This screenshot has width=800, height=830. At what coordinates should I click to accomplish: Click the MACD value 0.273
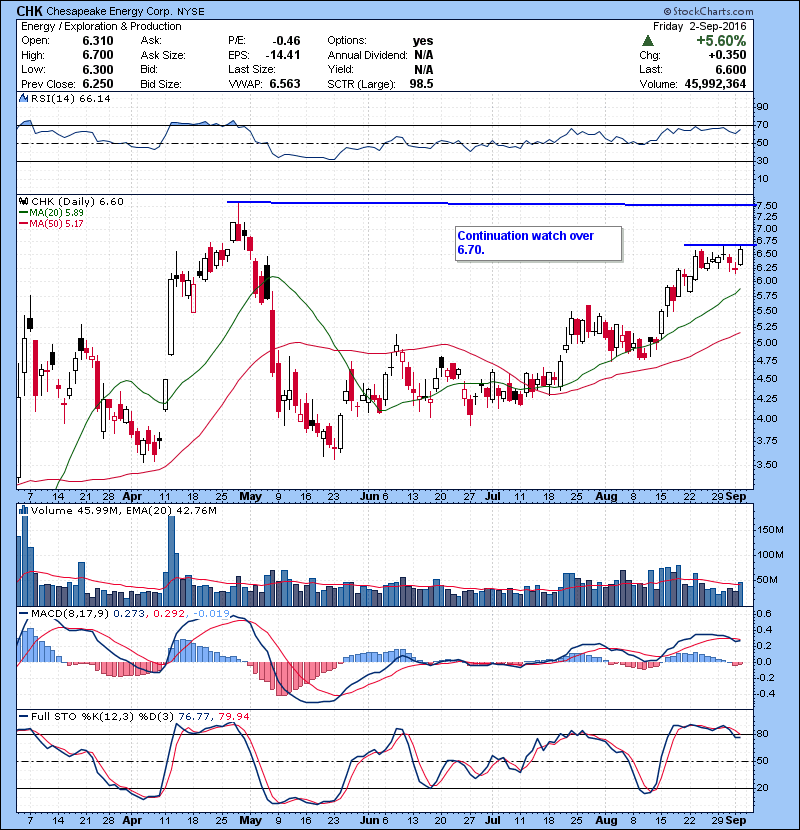click(129, 614)
